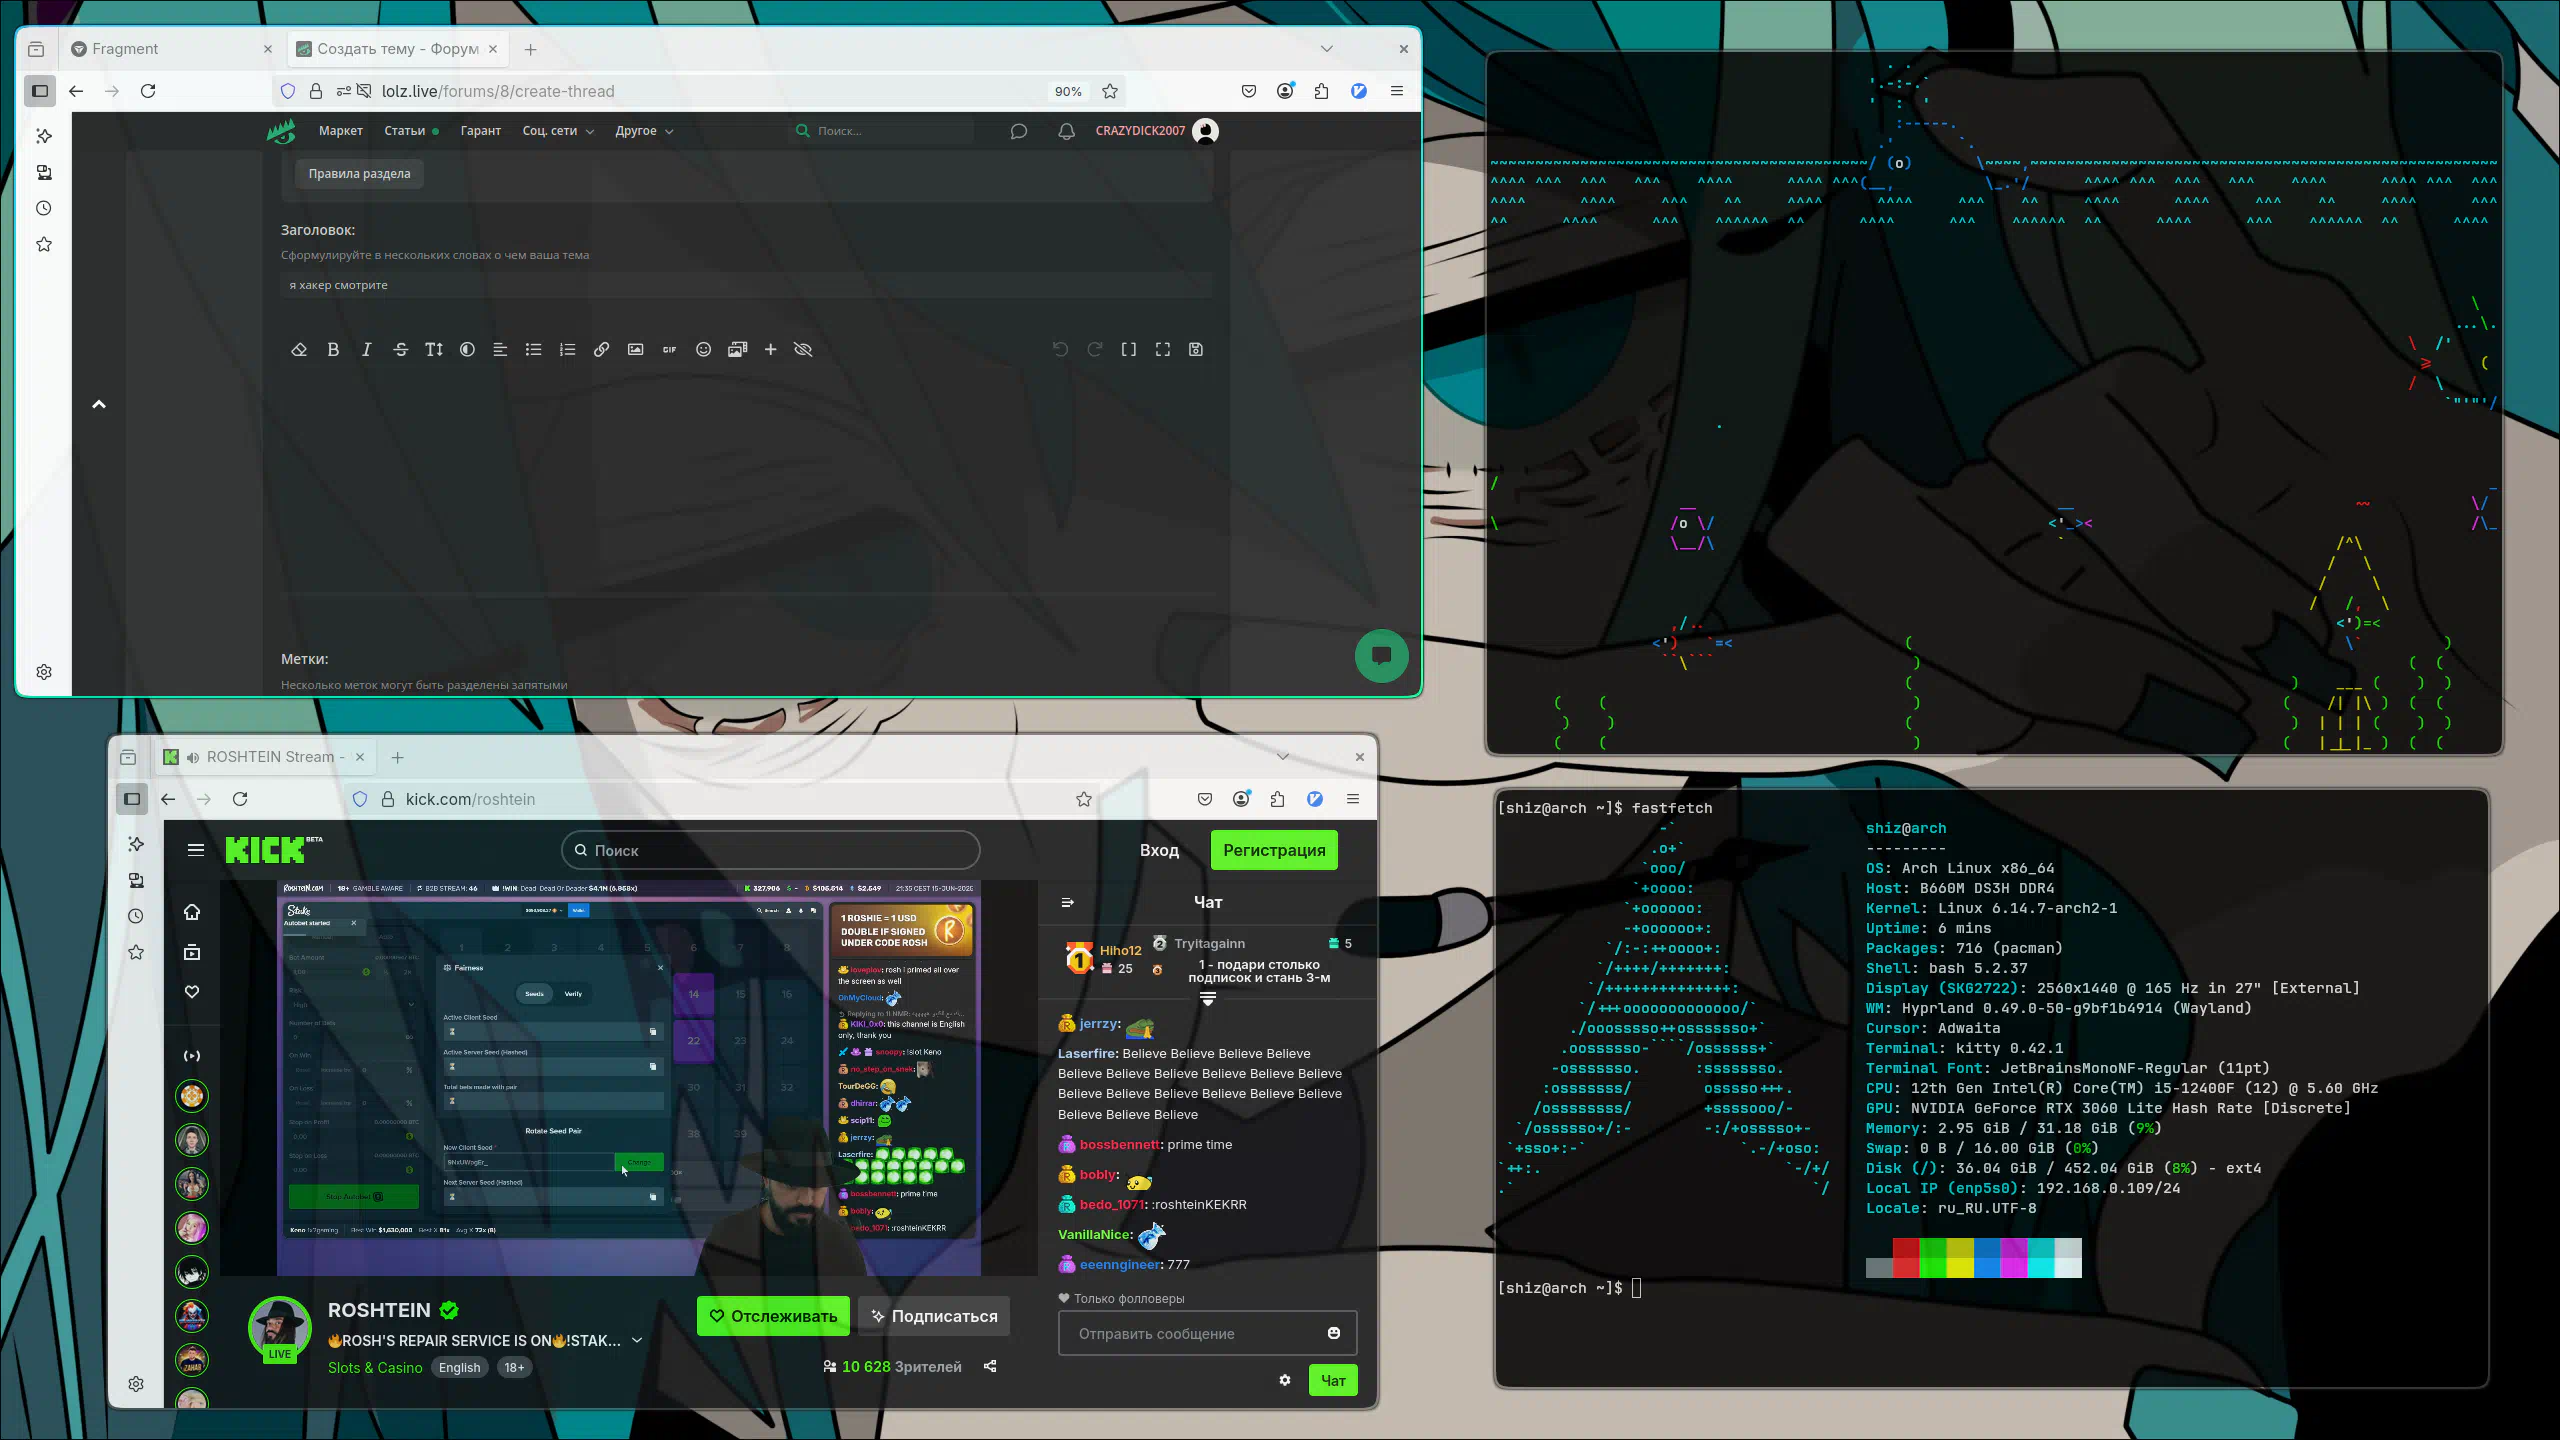The width and height of the screenshot is (2560, 1440).
Task: Open the GIF picker in forum editor
Action: (669, 349)
